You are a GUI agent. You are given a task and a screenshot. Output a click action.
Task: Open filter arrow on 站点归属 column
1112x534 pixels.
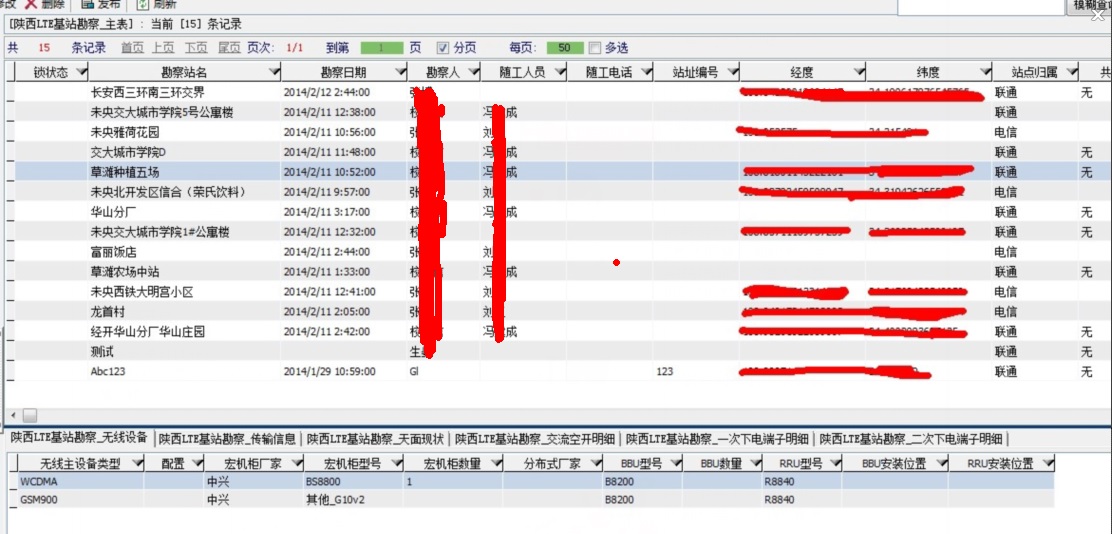1071,72
